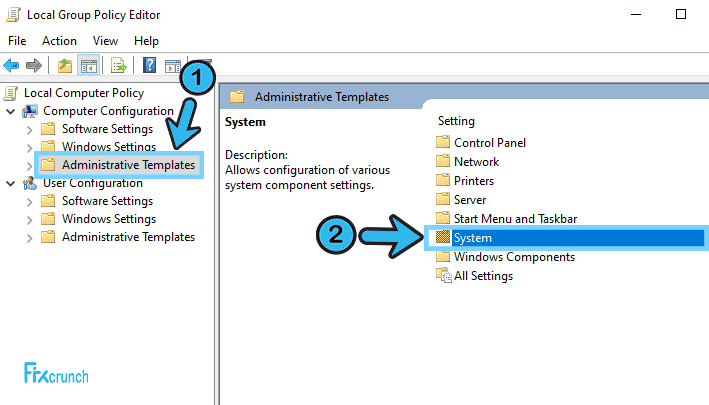
Task: Click the Start Menu and Taskbar folder icon
Action: coord(443,218)
